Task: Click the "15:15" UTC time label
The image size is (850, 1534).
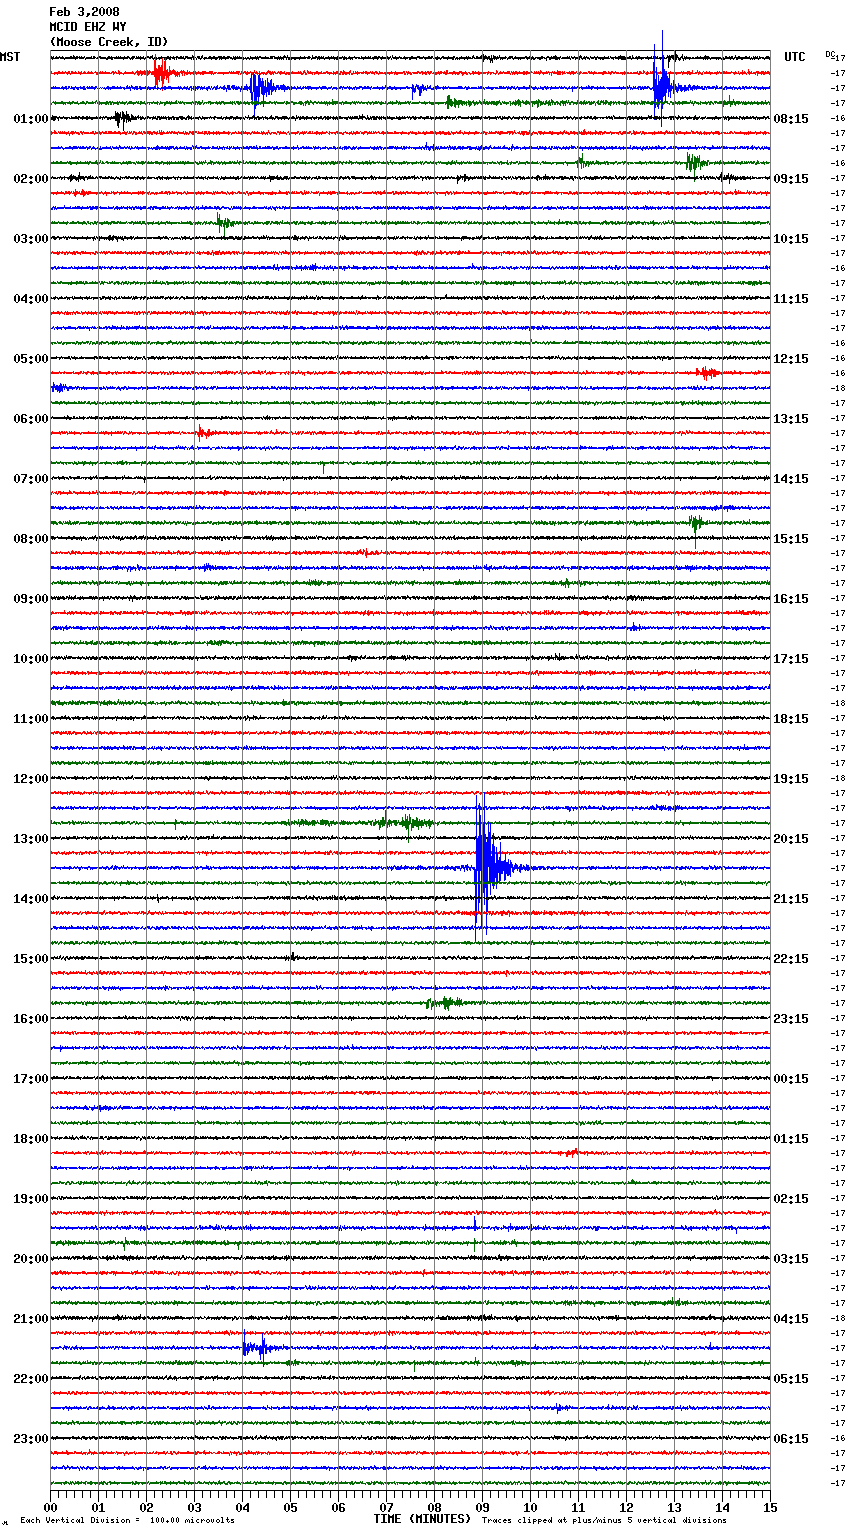Action: point(791,539)
